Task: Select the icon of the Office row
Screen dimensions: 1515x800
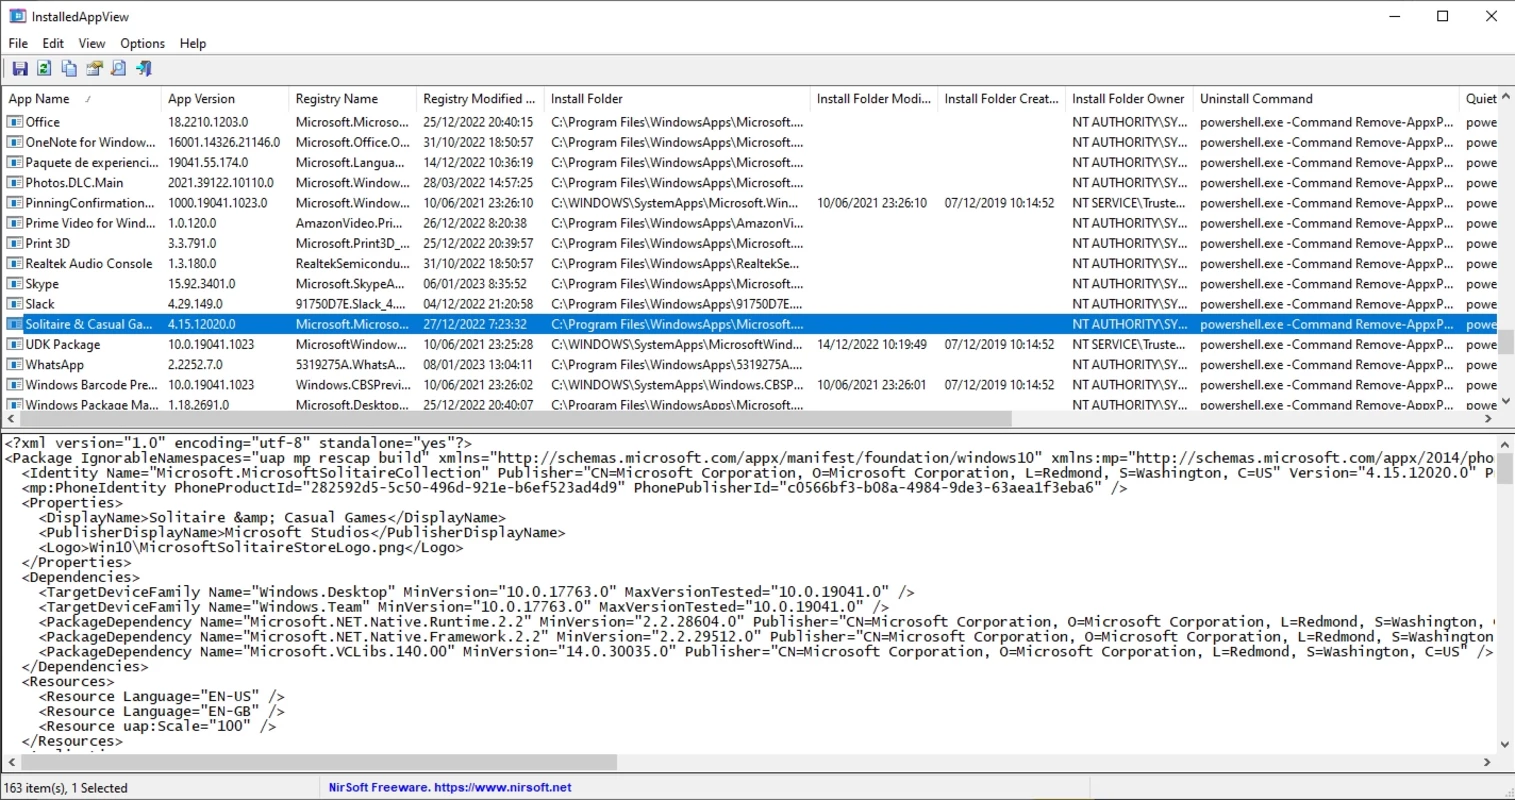Action: tap(15, 122)
